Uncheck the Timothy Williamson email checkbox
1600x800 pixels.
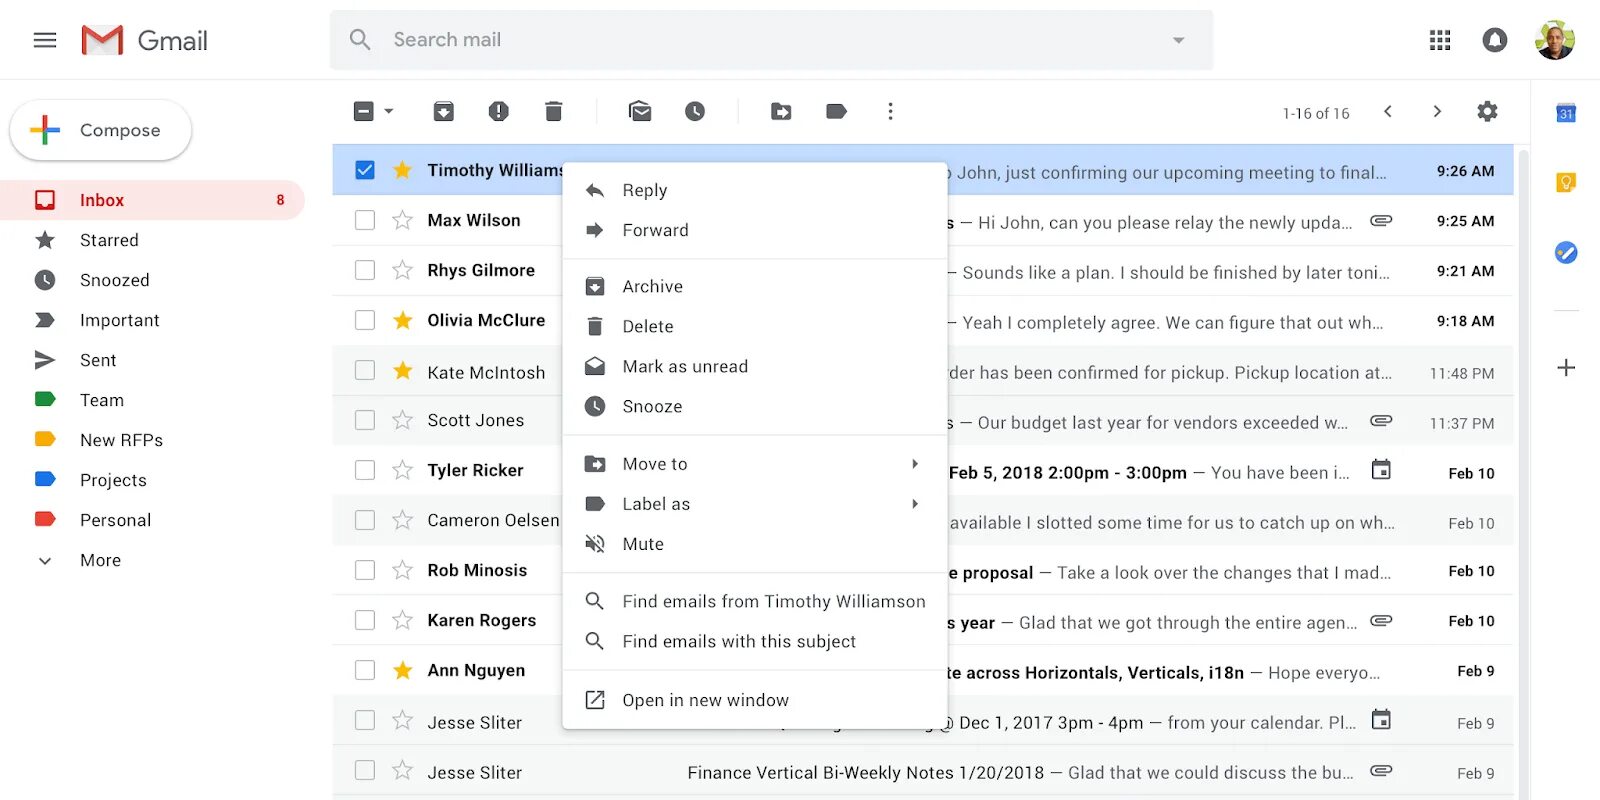[x=365, y=170]
